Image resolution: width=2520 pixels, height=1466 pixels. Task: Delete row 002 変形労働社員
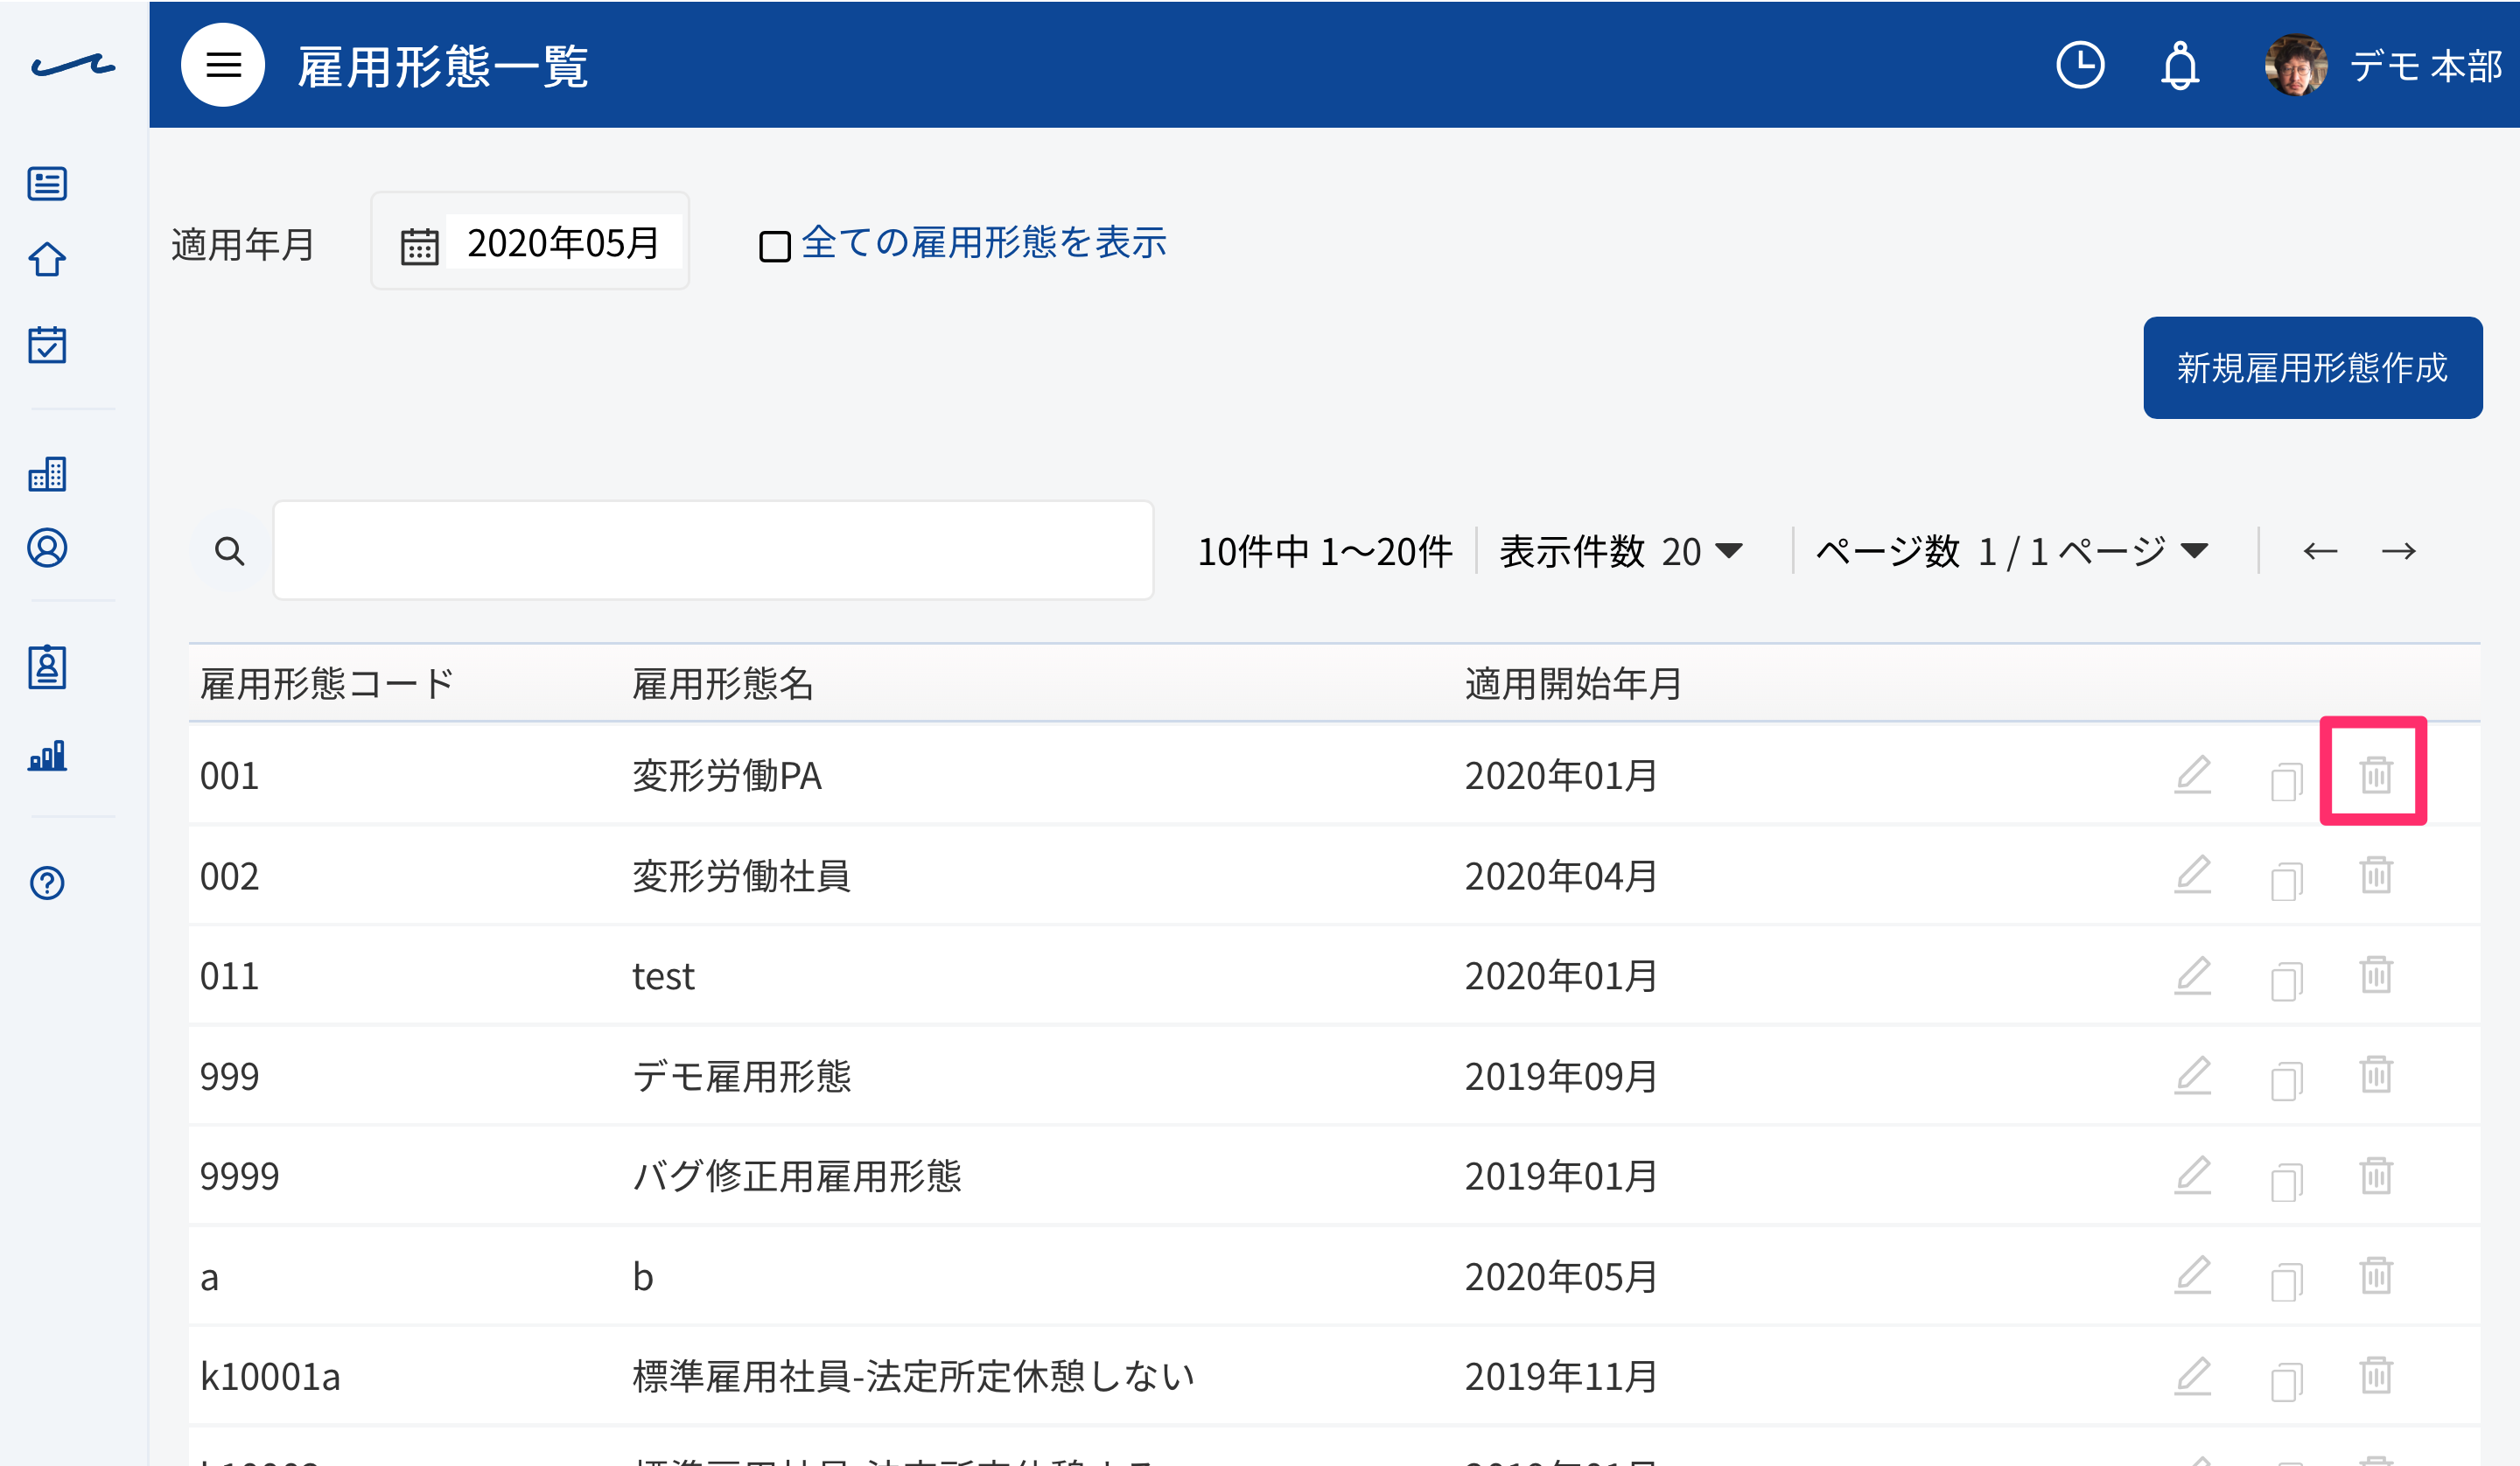click(2376, 875)
